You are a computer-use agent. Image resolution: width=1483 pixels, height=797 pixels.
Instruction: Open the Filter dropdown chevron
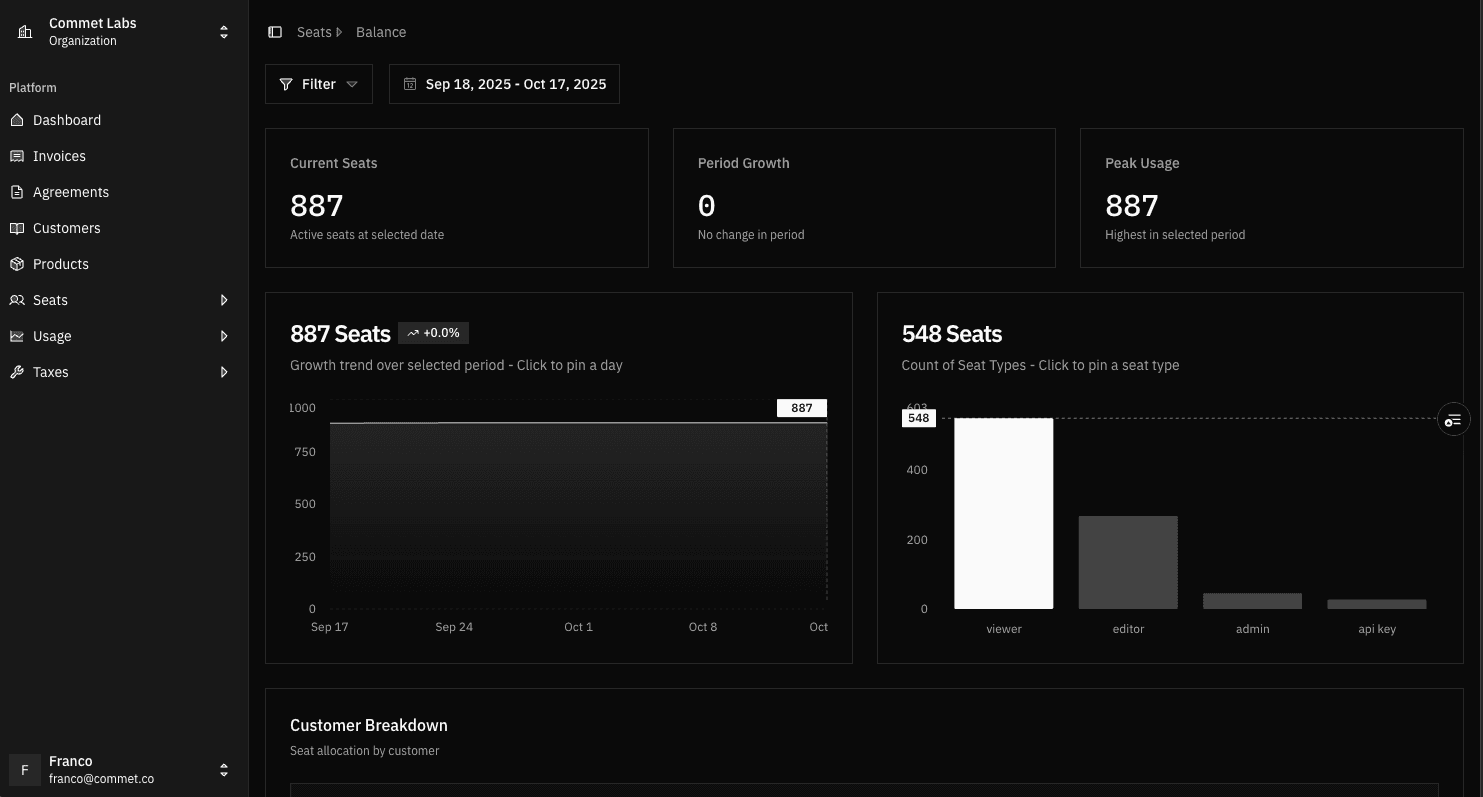point(352,84)
